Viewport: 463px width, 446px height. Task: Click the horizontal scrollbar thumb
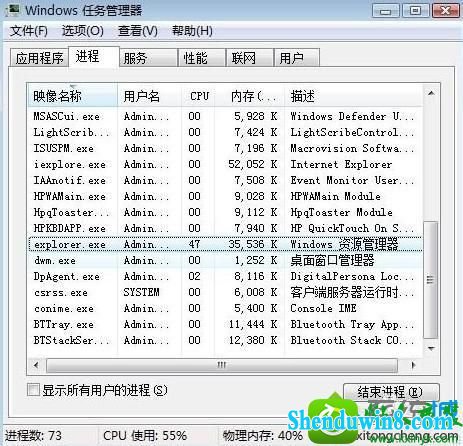click(x=222, y=365)
